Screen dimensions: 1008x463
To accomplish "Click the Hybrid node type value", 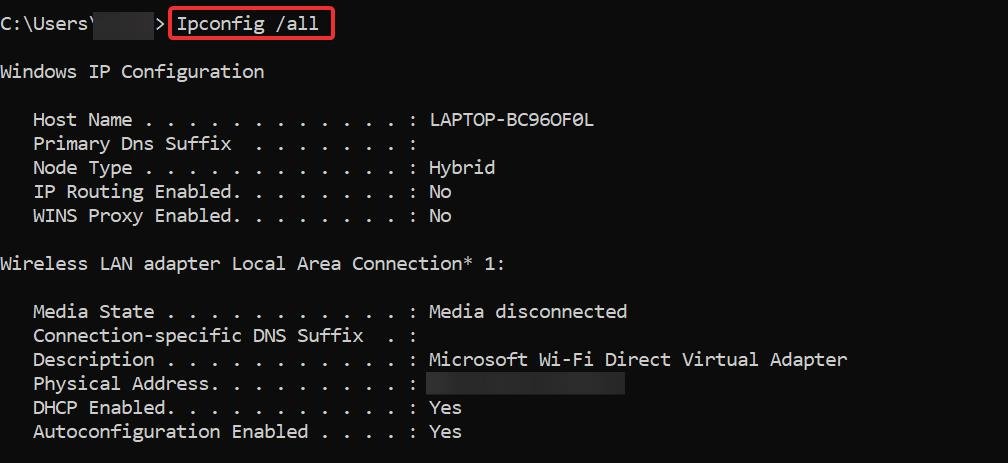I will (462, 168).
